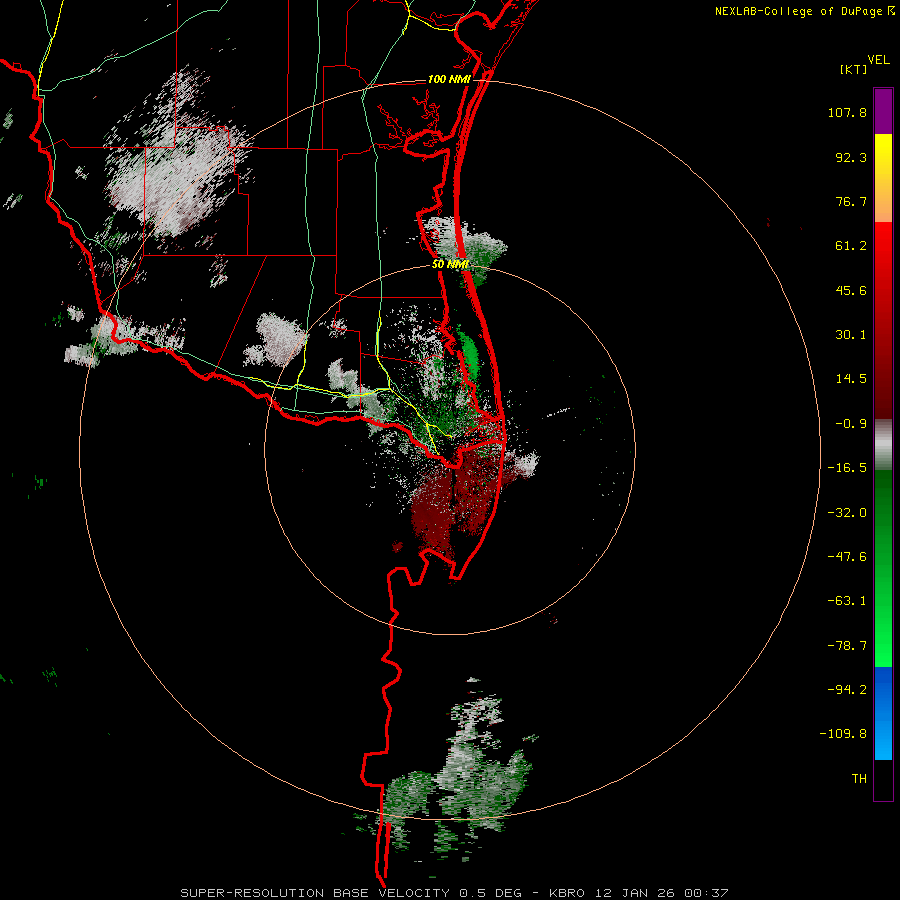Click the 100 NMI range ring label
The image size is (900, 900).
(449, 79)
